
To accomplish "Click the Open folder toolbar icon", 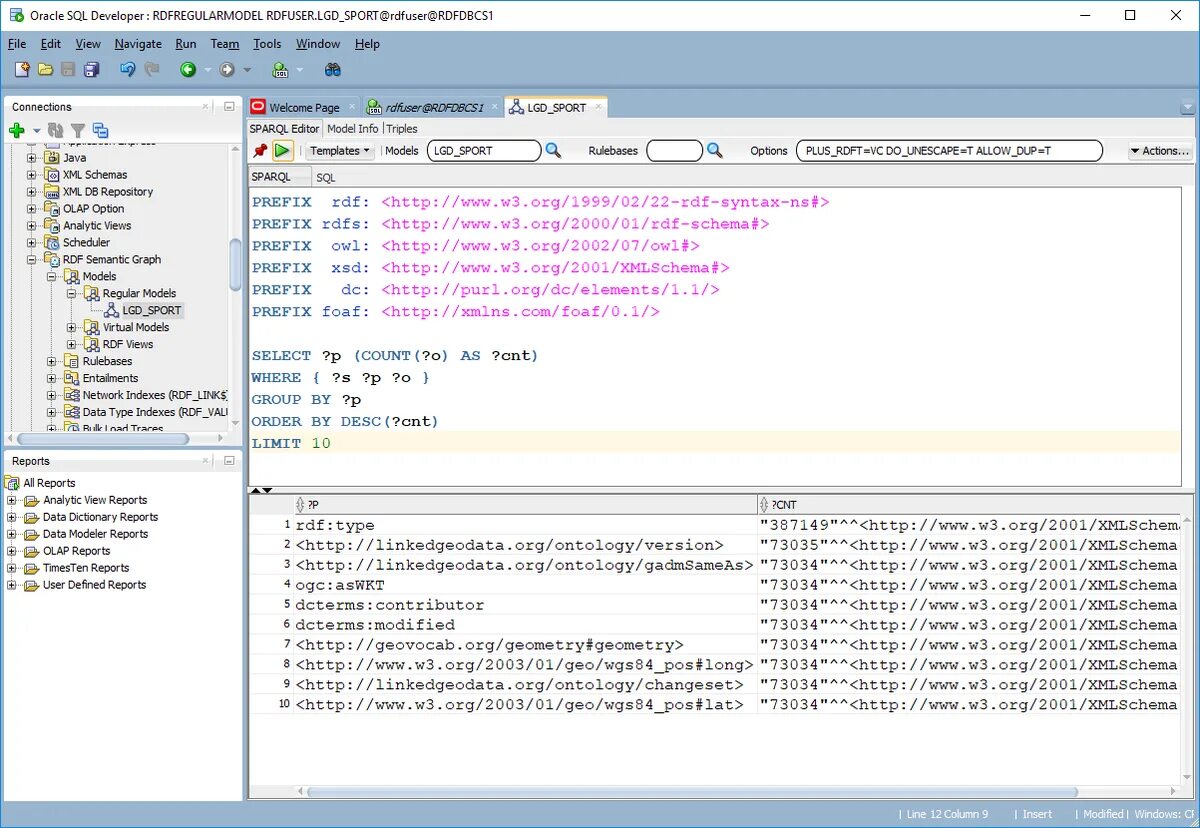I will pos(45,69).
